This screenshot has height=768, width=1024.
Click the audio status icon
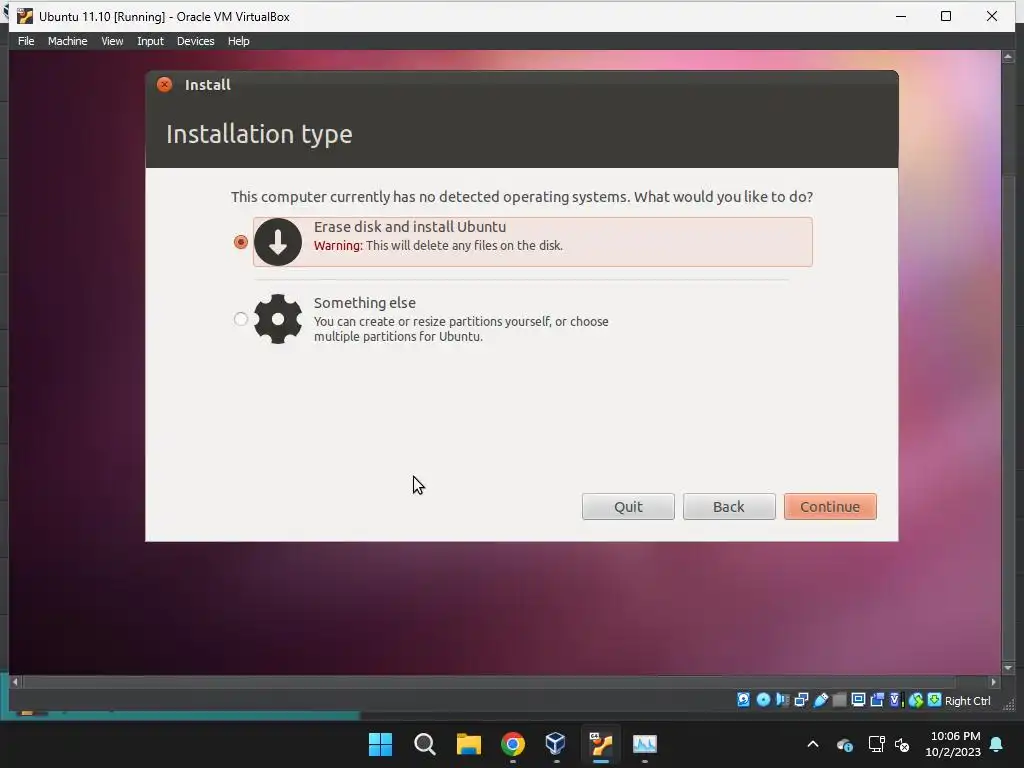coord(782,700)
